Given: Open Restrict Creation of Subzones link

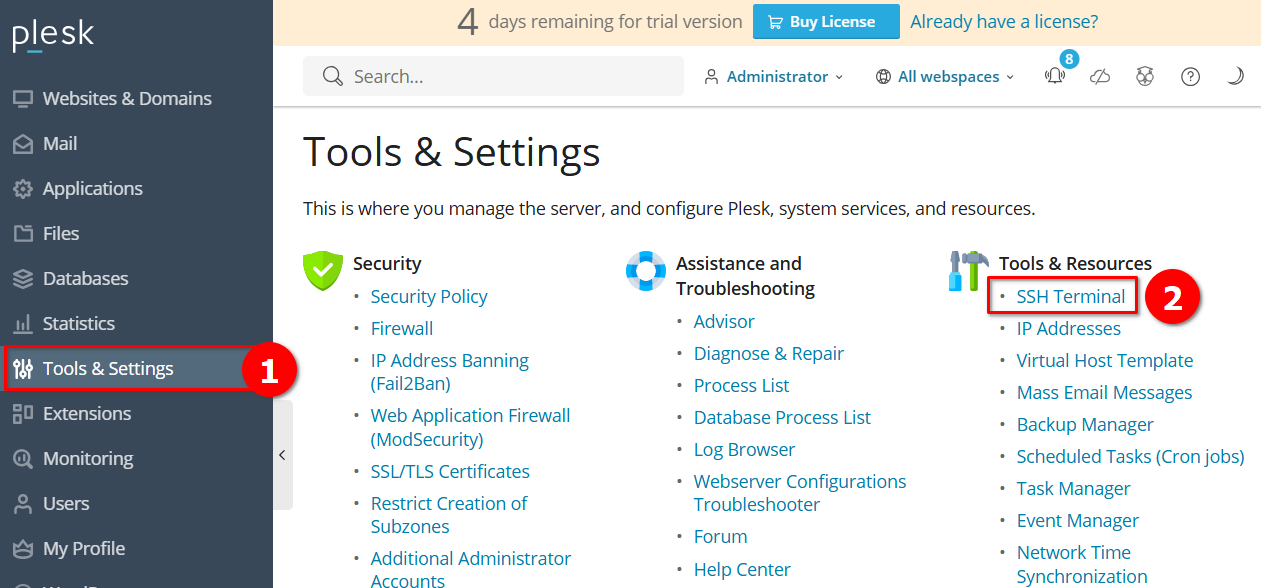Looking at the screenshot, I should (x=449, y=514).
